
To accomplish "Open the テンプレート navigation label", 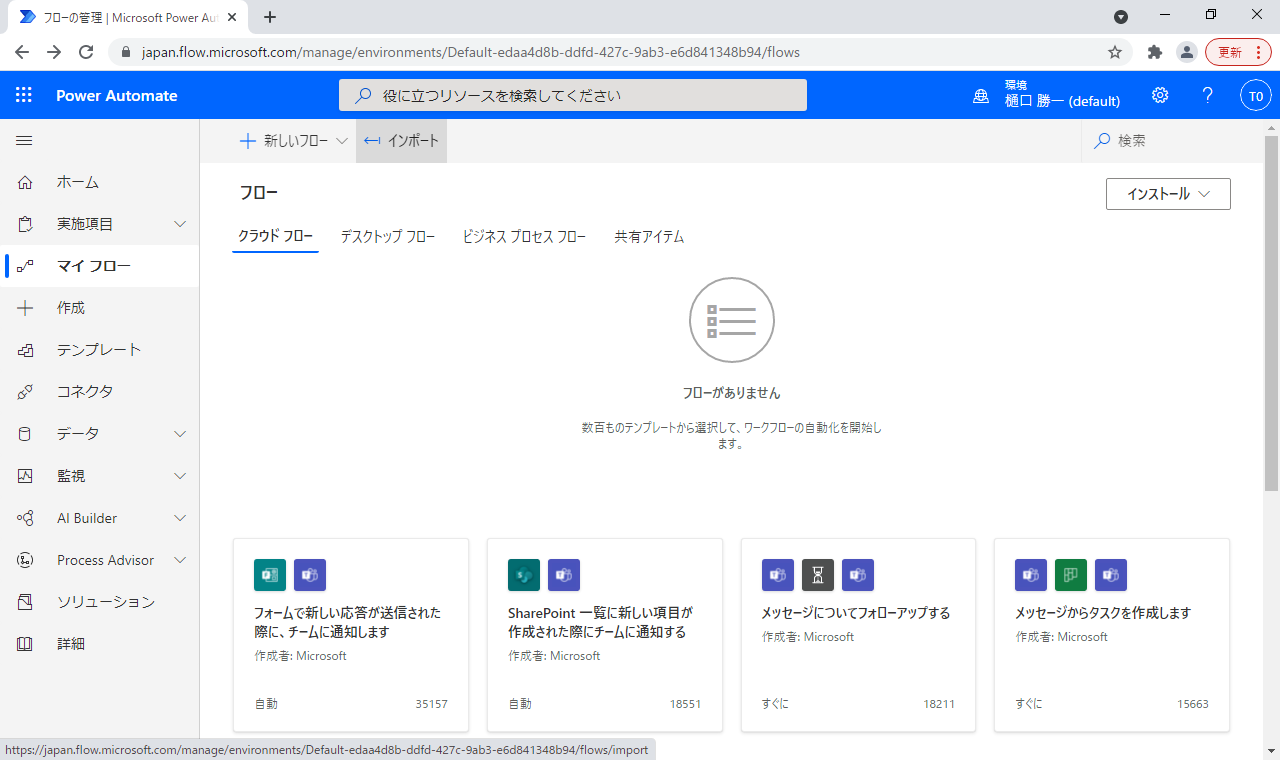I will click(x=99, y=350).
